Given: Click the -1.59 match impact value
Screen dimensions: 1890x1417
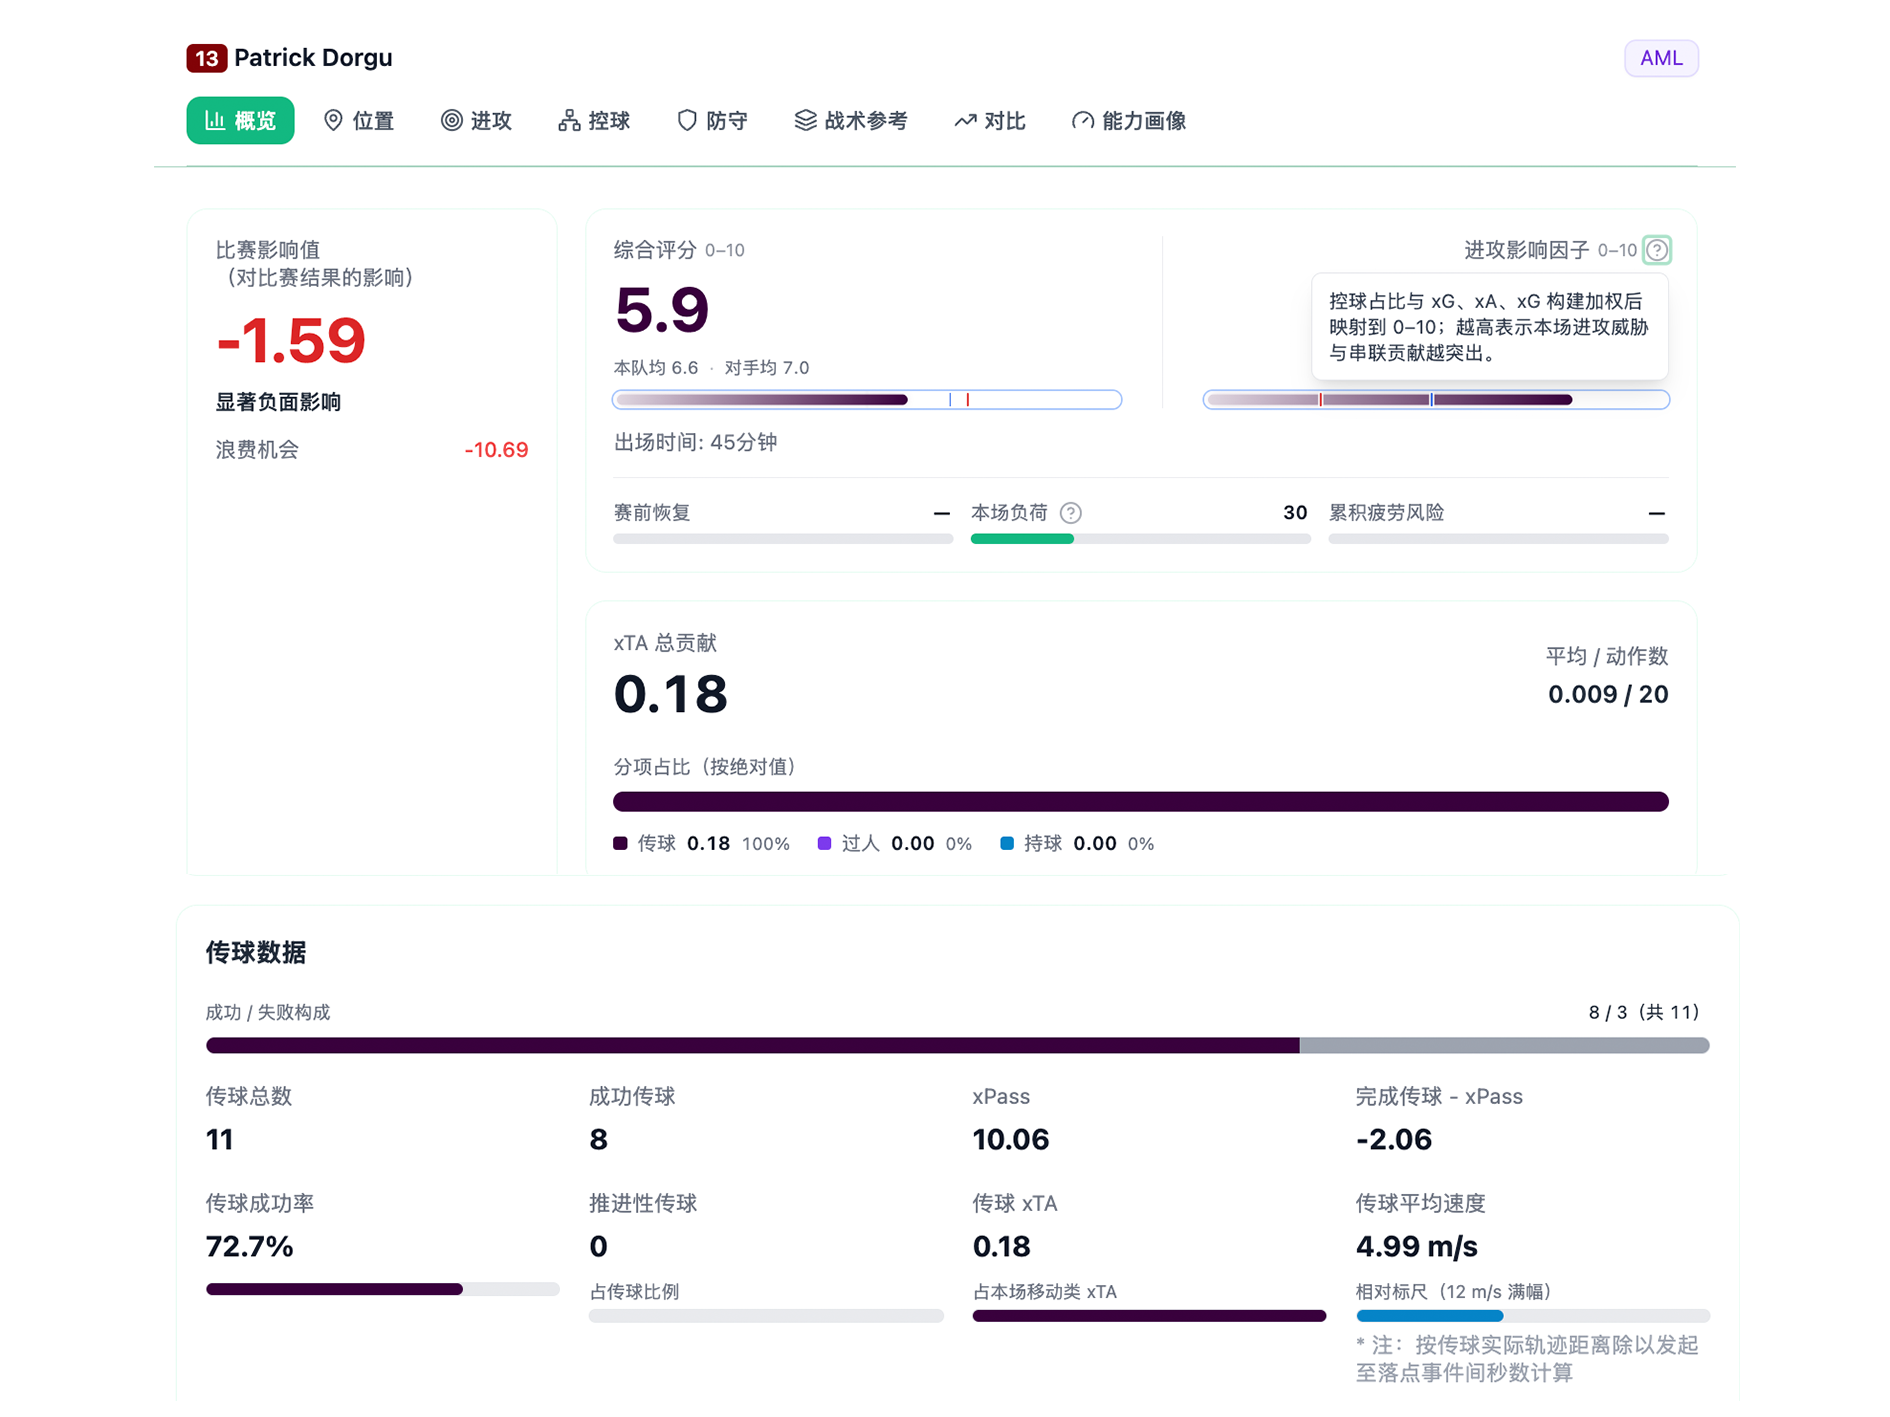Looking at the screenshot, I should point(291,341).
